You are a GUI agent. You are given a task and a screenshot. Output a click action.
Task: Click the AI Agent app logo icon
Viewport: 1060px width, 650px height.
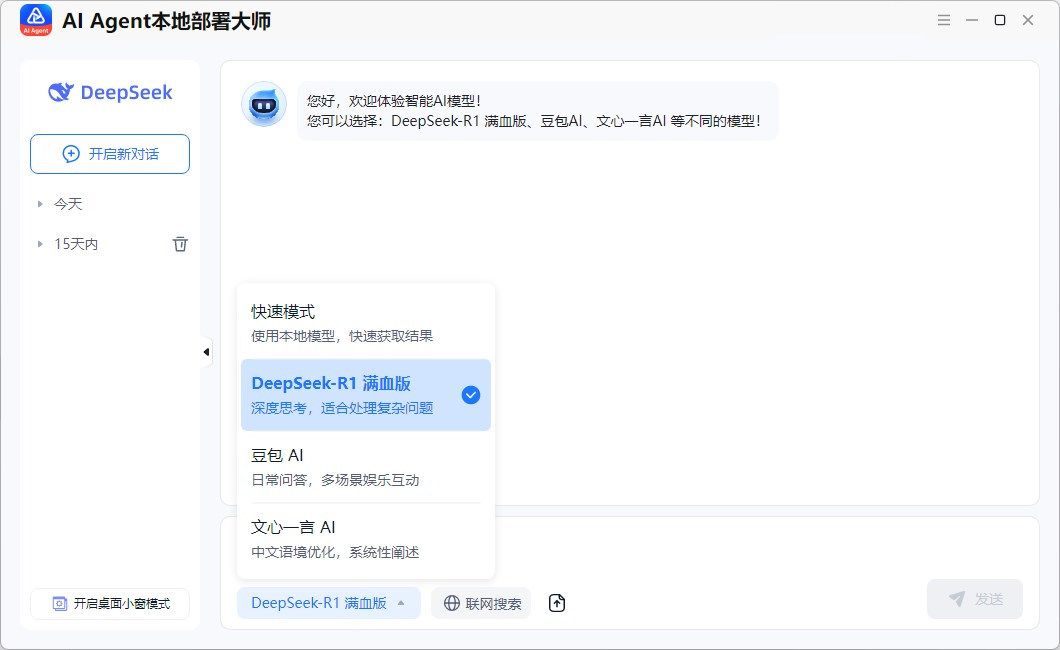tap(36, 20)
